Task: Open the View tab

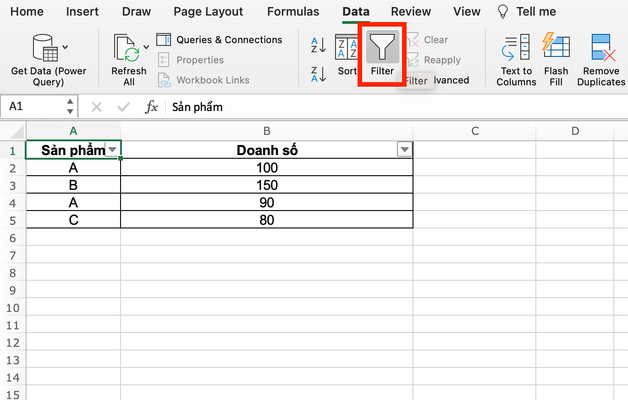Action: tap(467, 12)
